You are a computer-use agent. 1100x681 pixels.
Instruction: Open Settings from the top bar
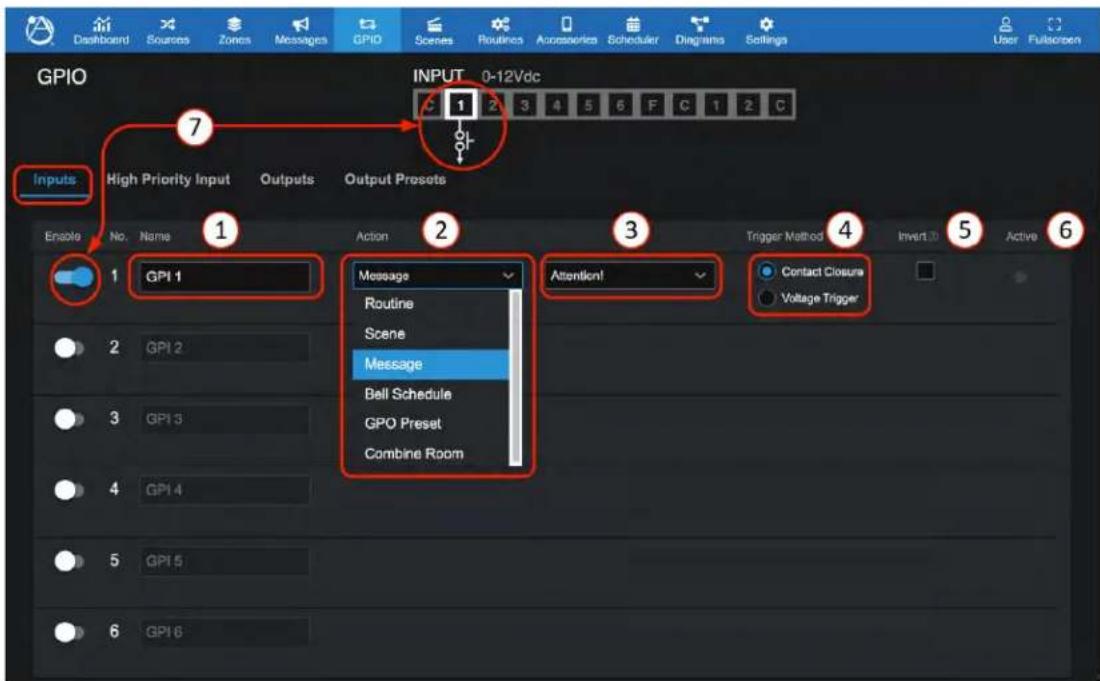(x=766, y=32)
